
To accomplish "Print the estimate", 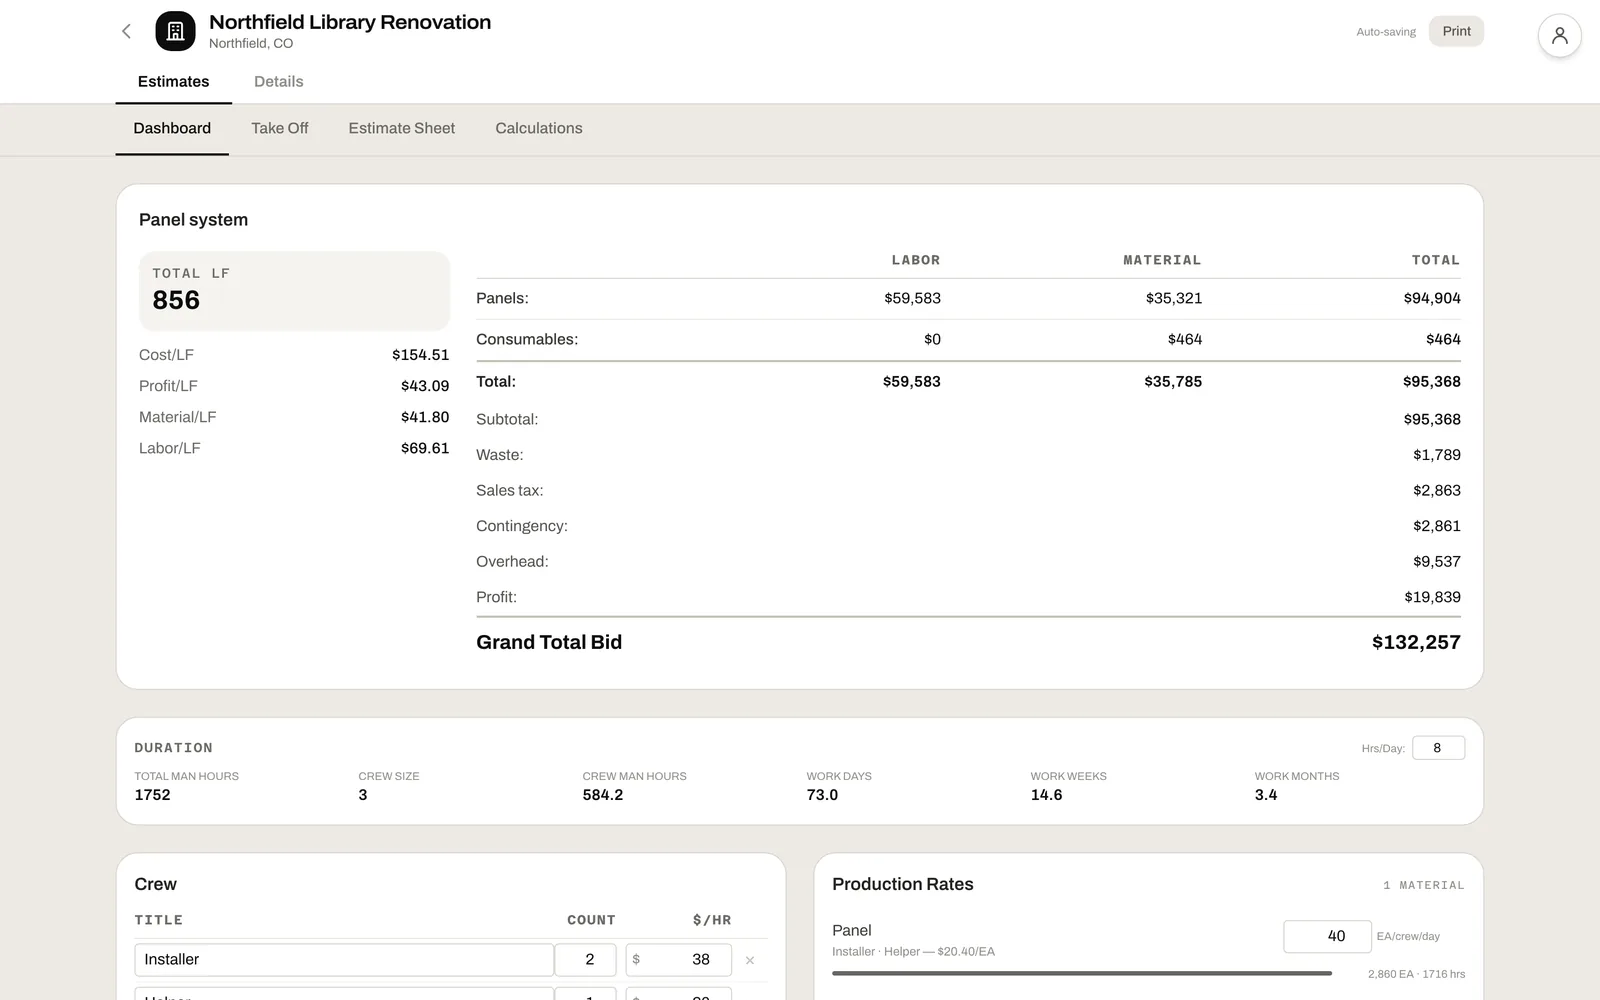I will point(1456,31).
